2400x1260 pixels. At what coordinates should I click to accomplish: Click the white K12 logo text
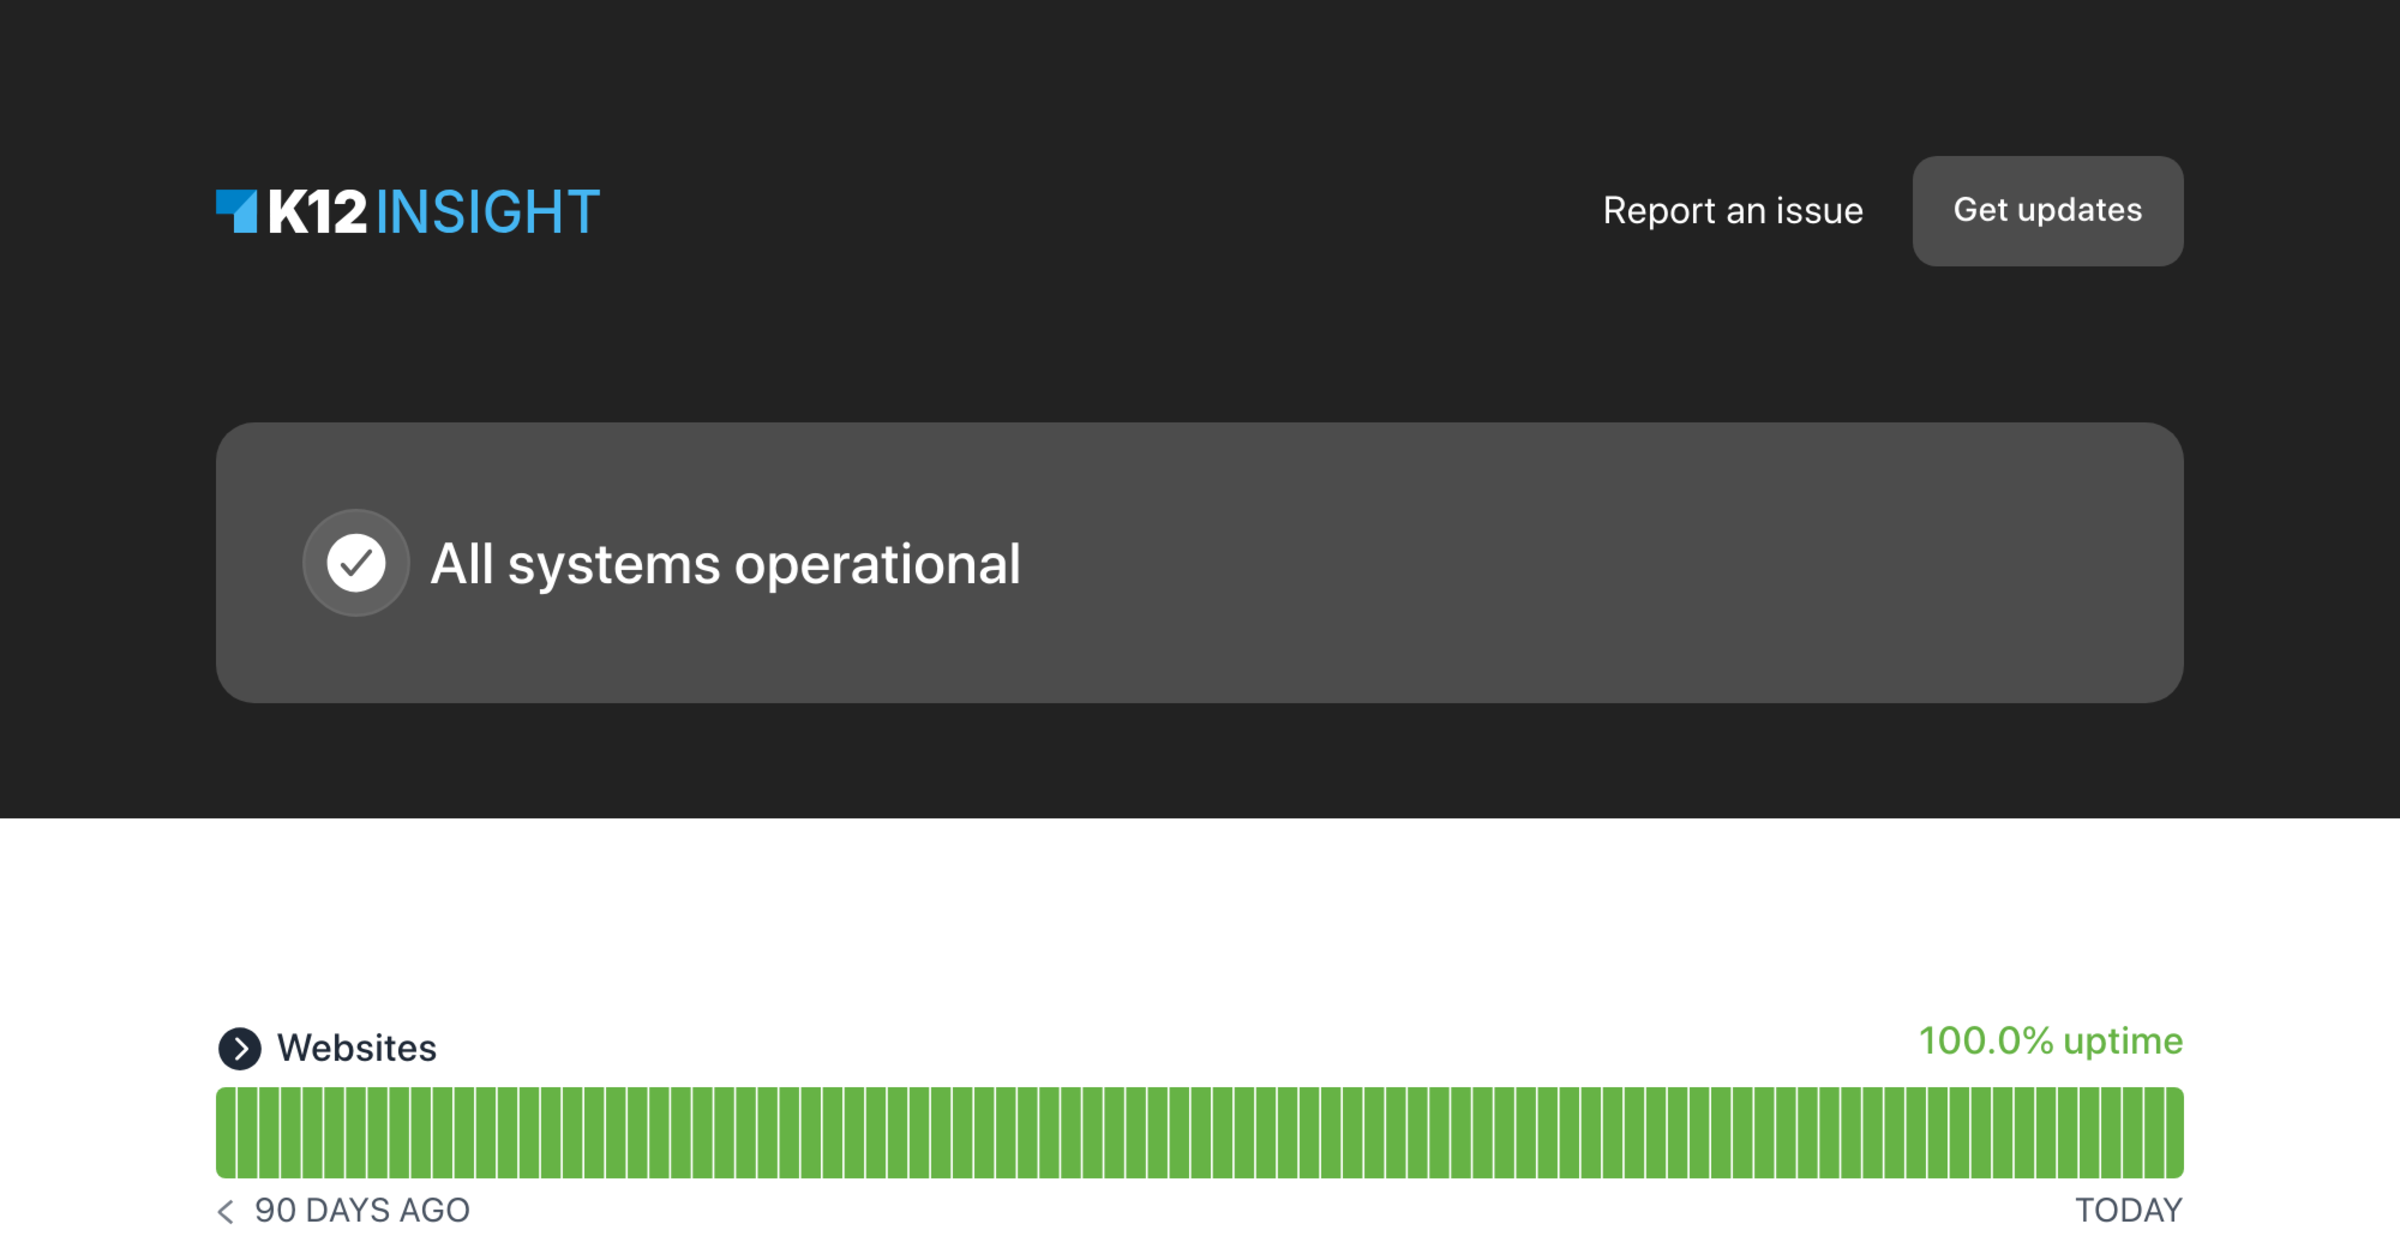click(x=317, y=212)
